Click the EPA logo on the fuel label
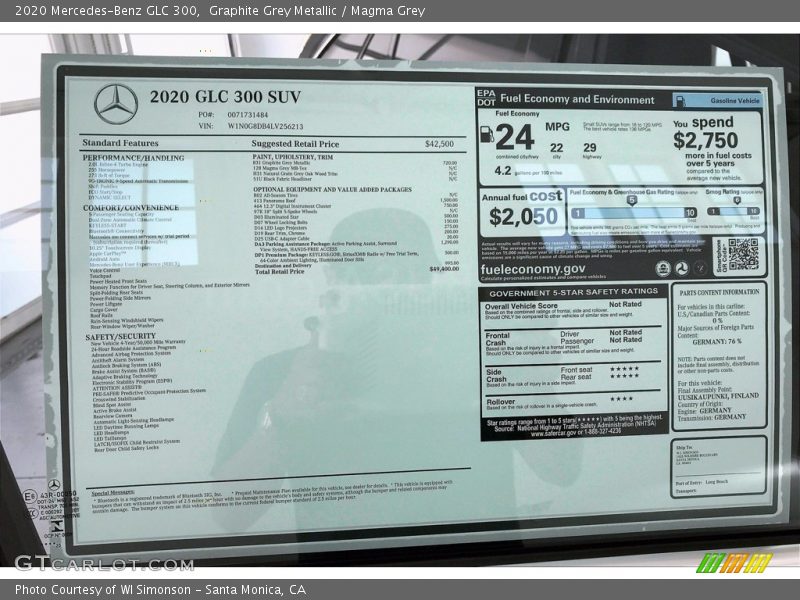 [x=487, y=92]
